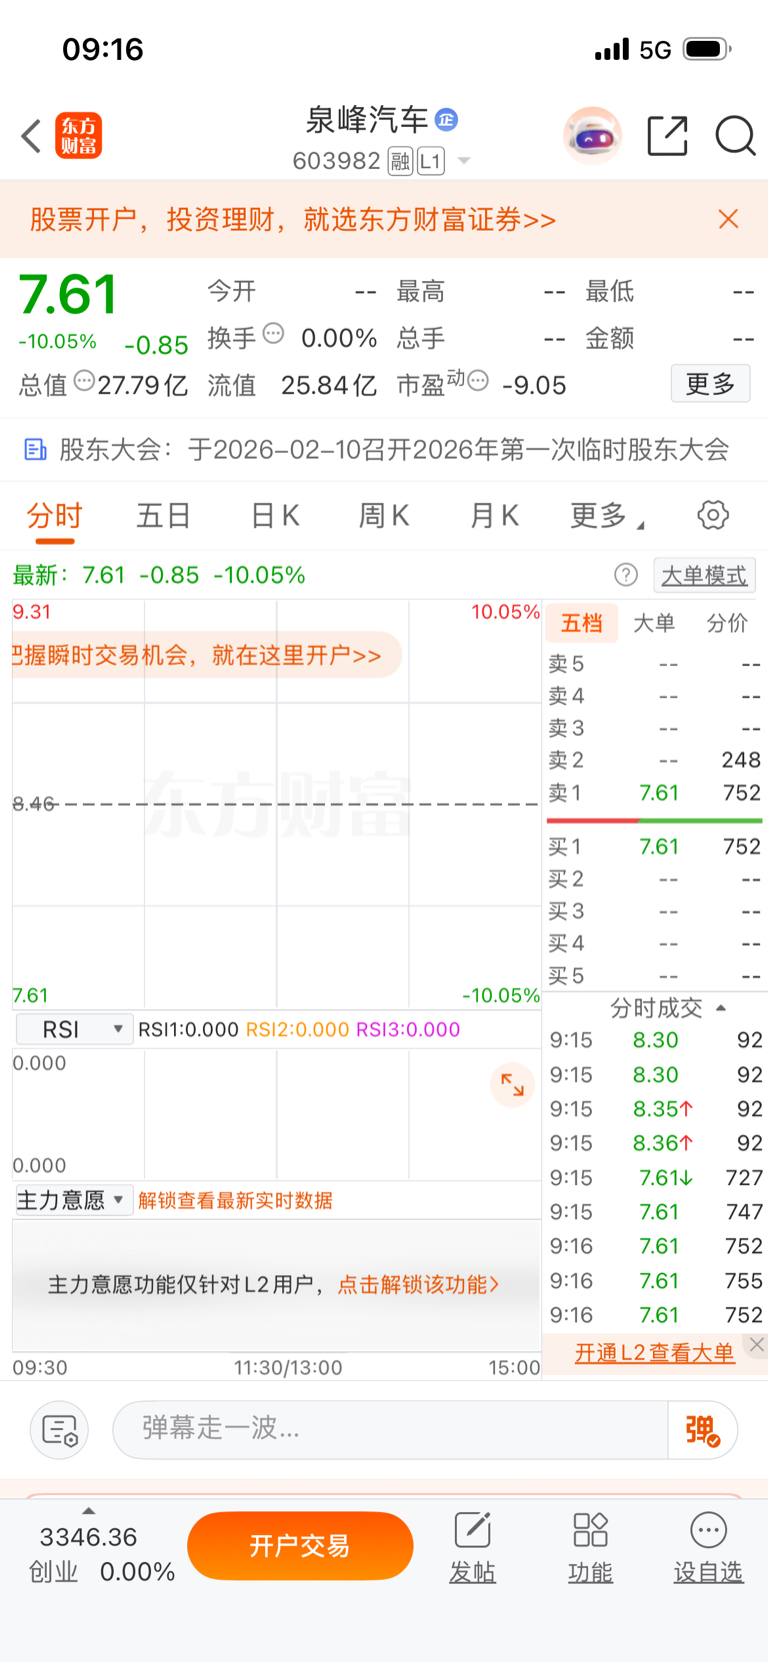
Task: Click the 更多 quote details button
Action: point(710,384)
